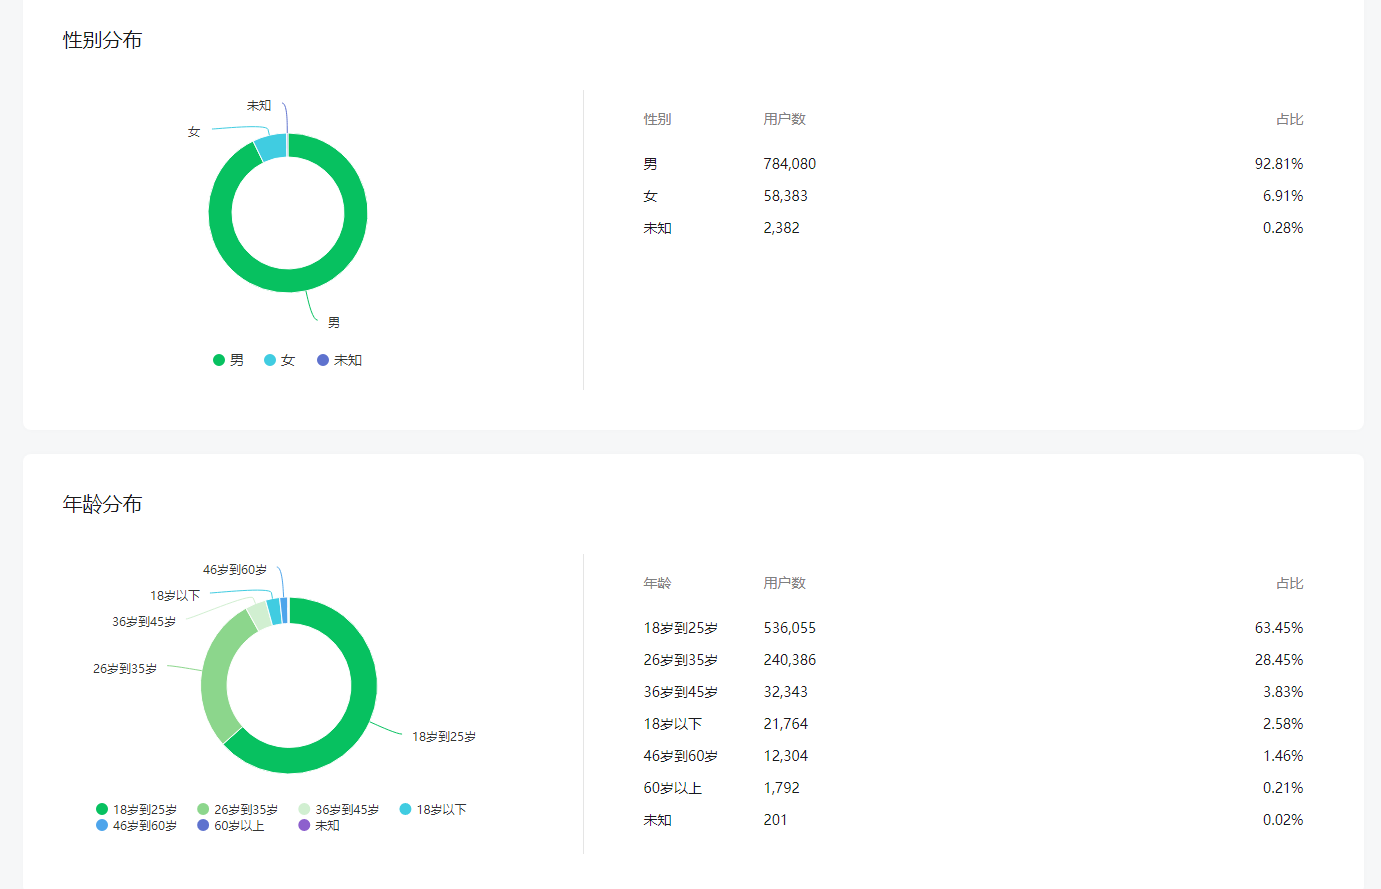
Task: Click the 未知 callout label above gender donut
Action: coord(259,106)
